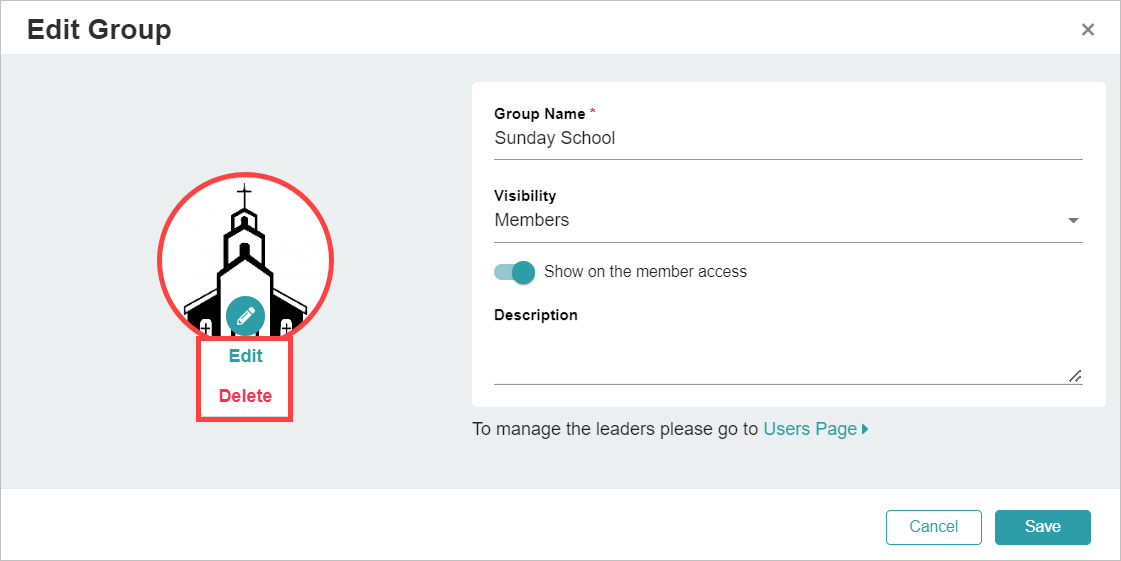Viewport: 1121px width, 561px height.
Task: Cancel editing the group
Action: [934, 527]
